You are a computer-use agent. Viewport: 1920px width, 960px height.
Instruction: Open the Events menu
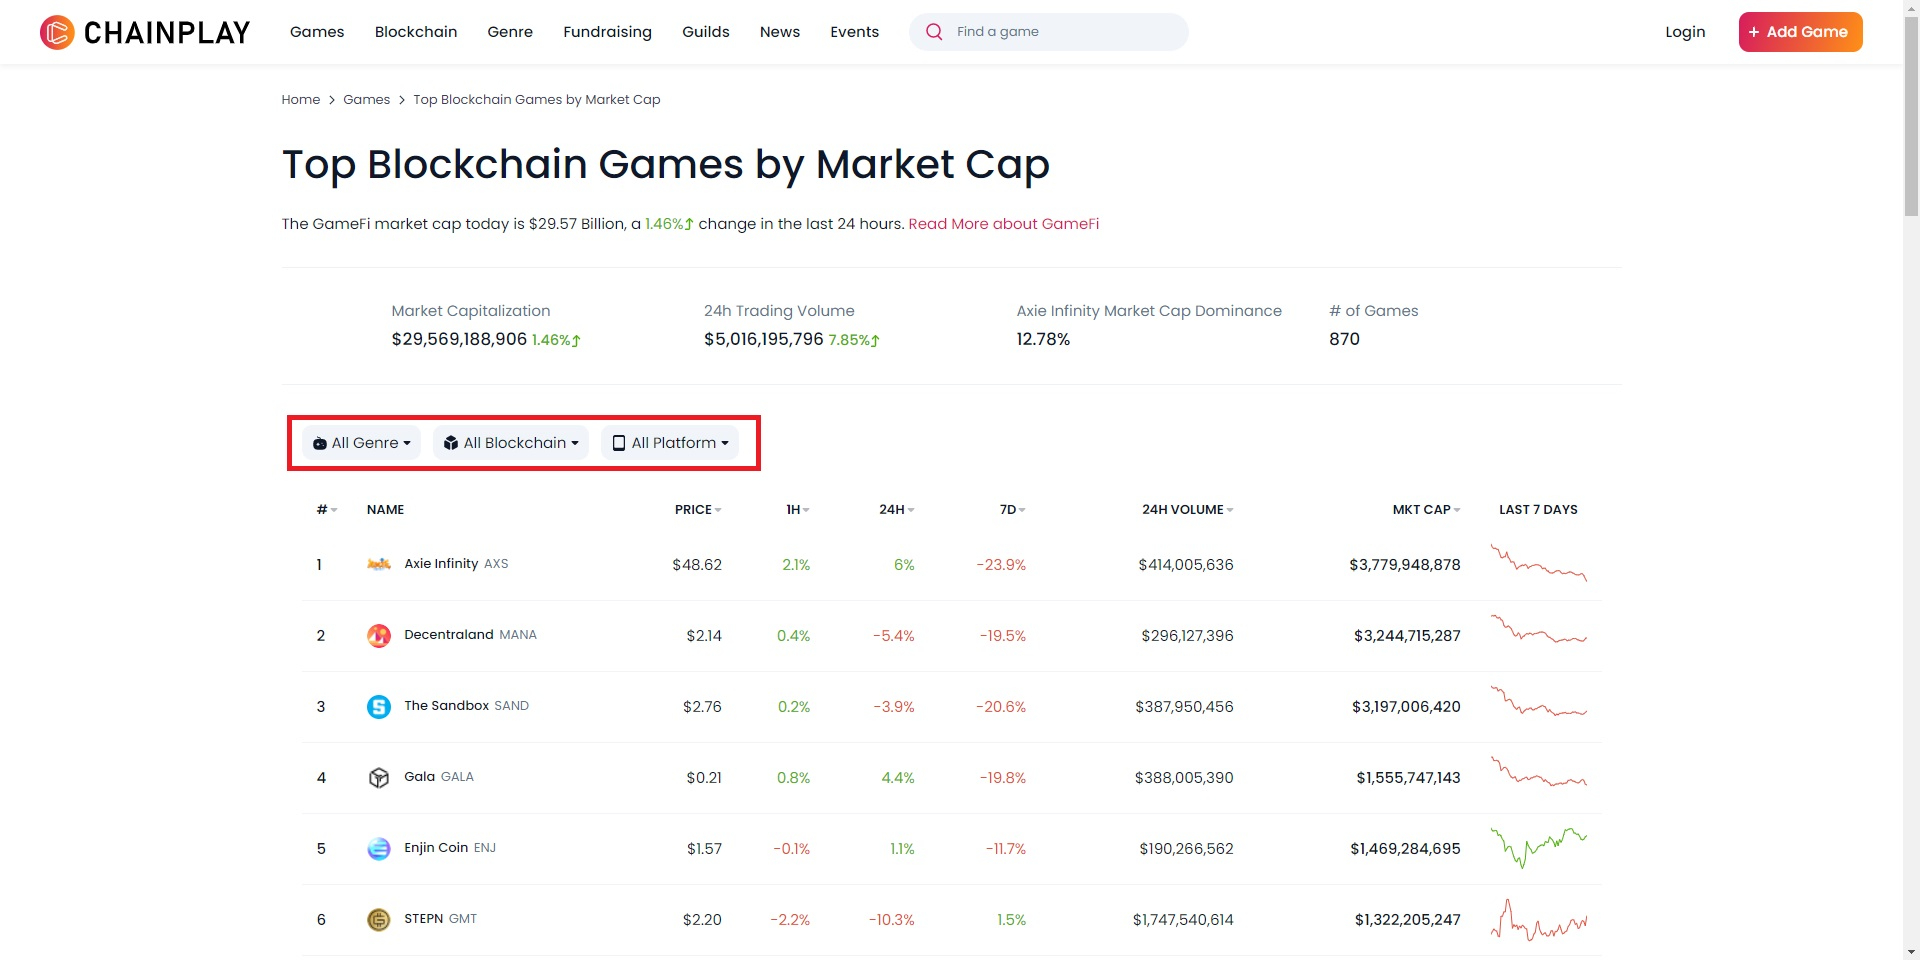tap(855, 32)
